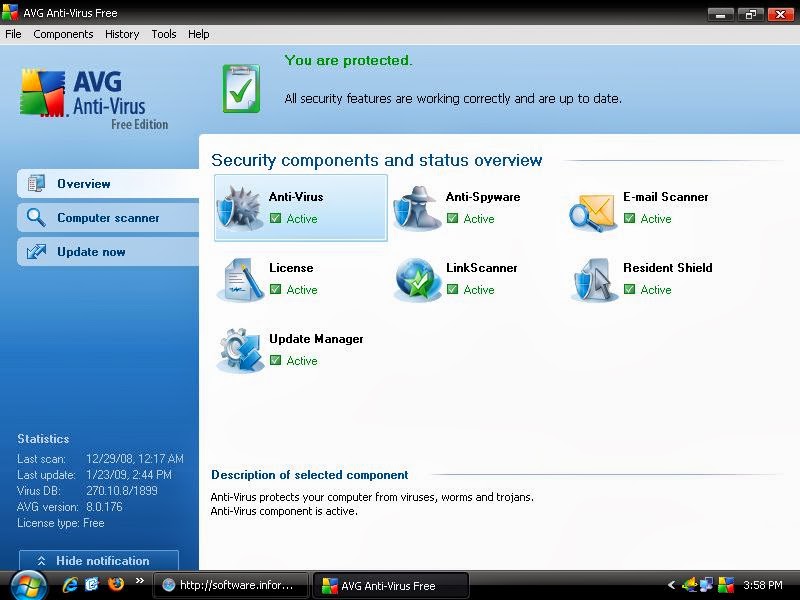Click the Update Manager name text
This screenshot has width=800, height=600.
coord(316,339)
